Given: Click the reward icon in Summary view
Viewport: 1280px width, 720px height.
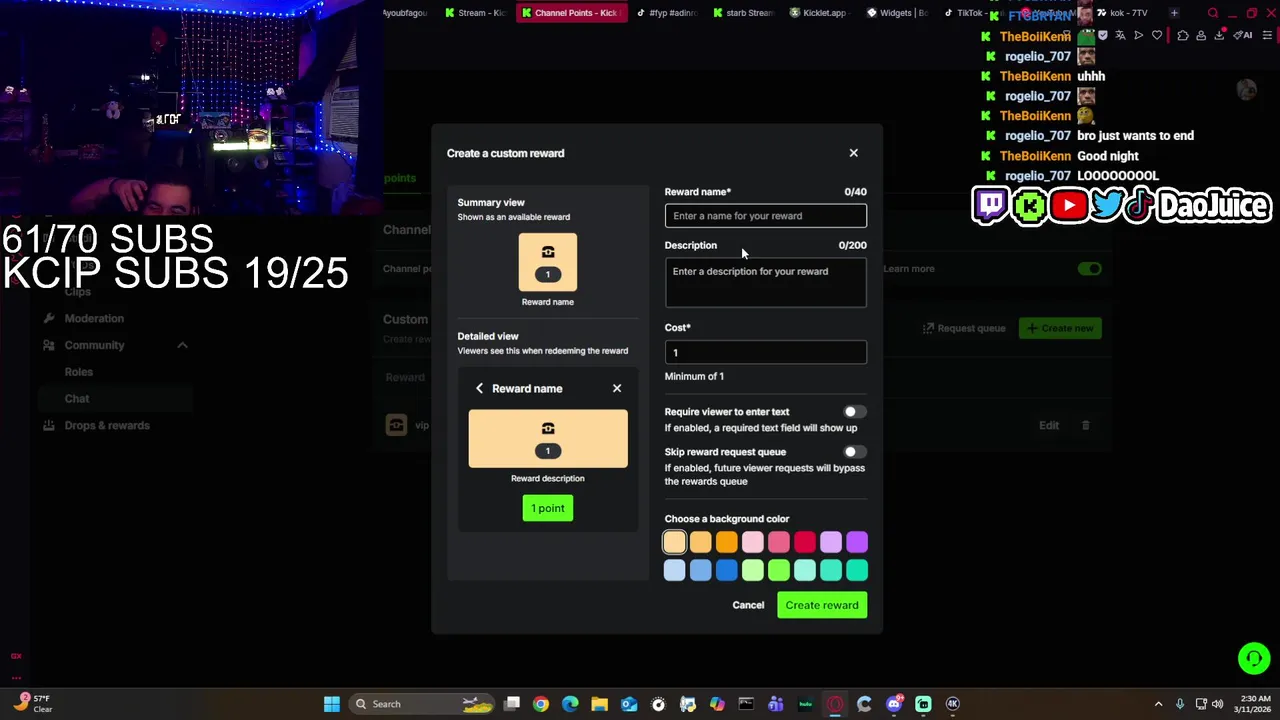Looking at the screenshot, I should point(548,252).
